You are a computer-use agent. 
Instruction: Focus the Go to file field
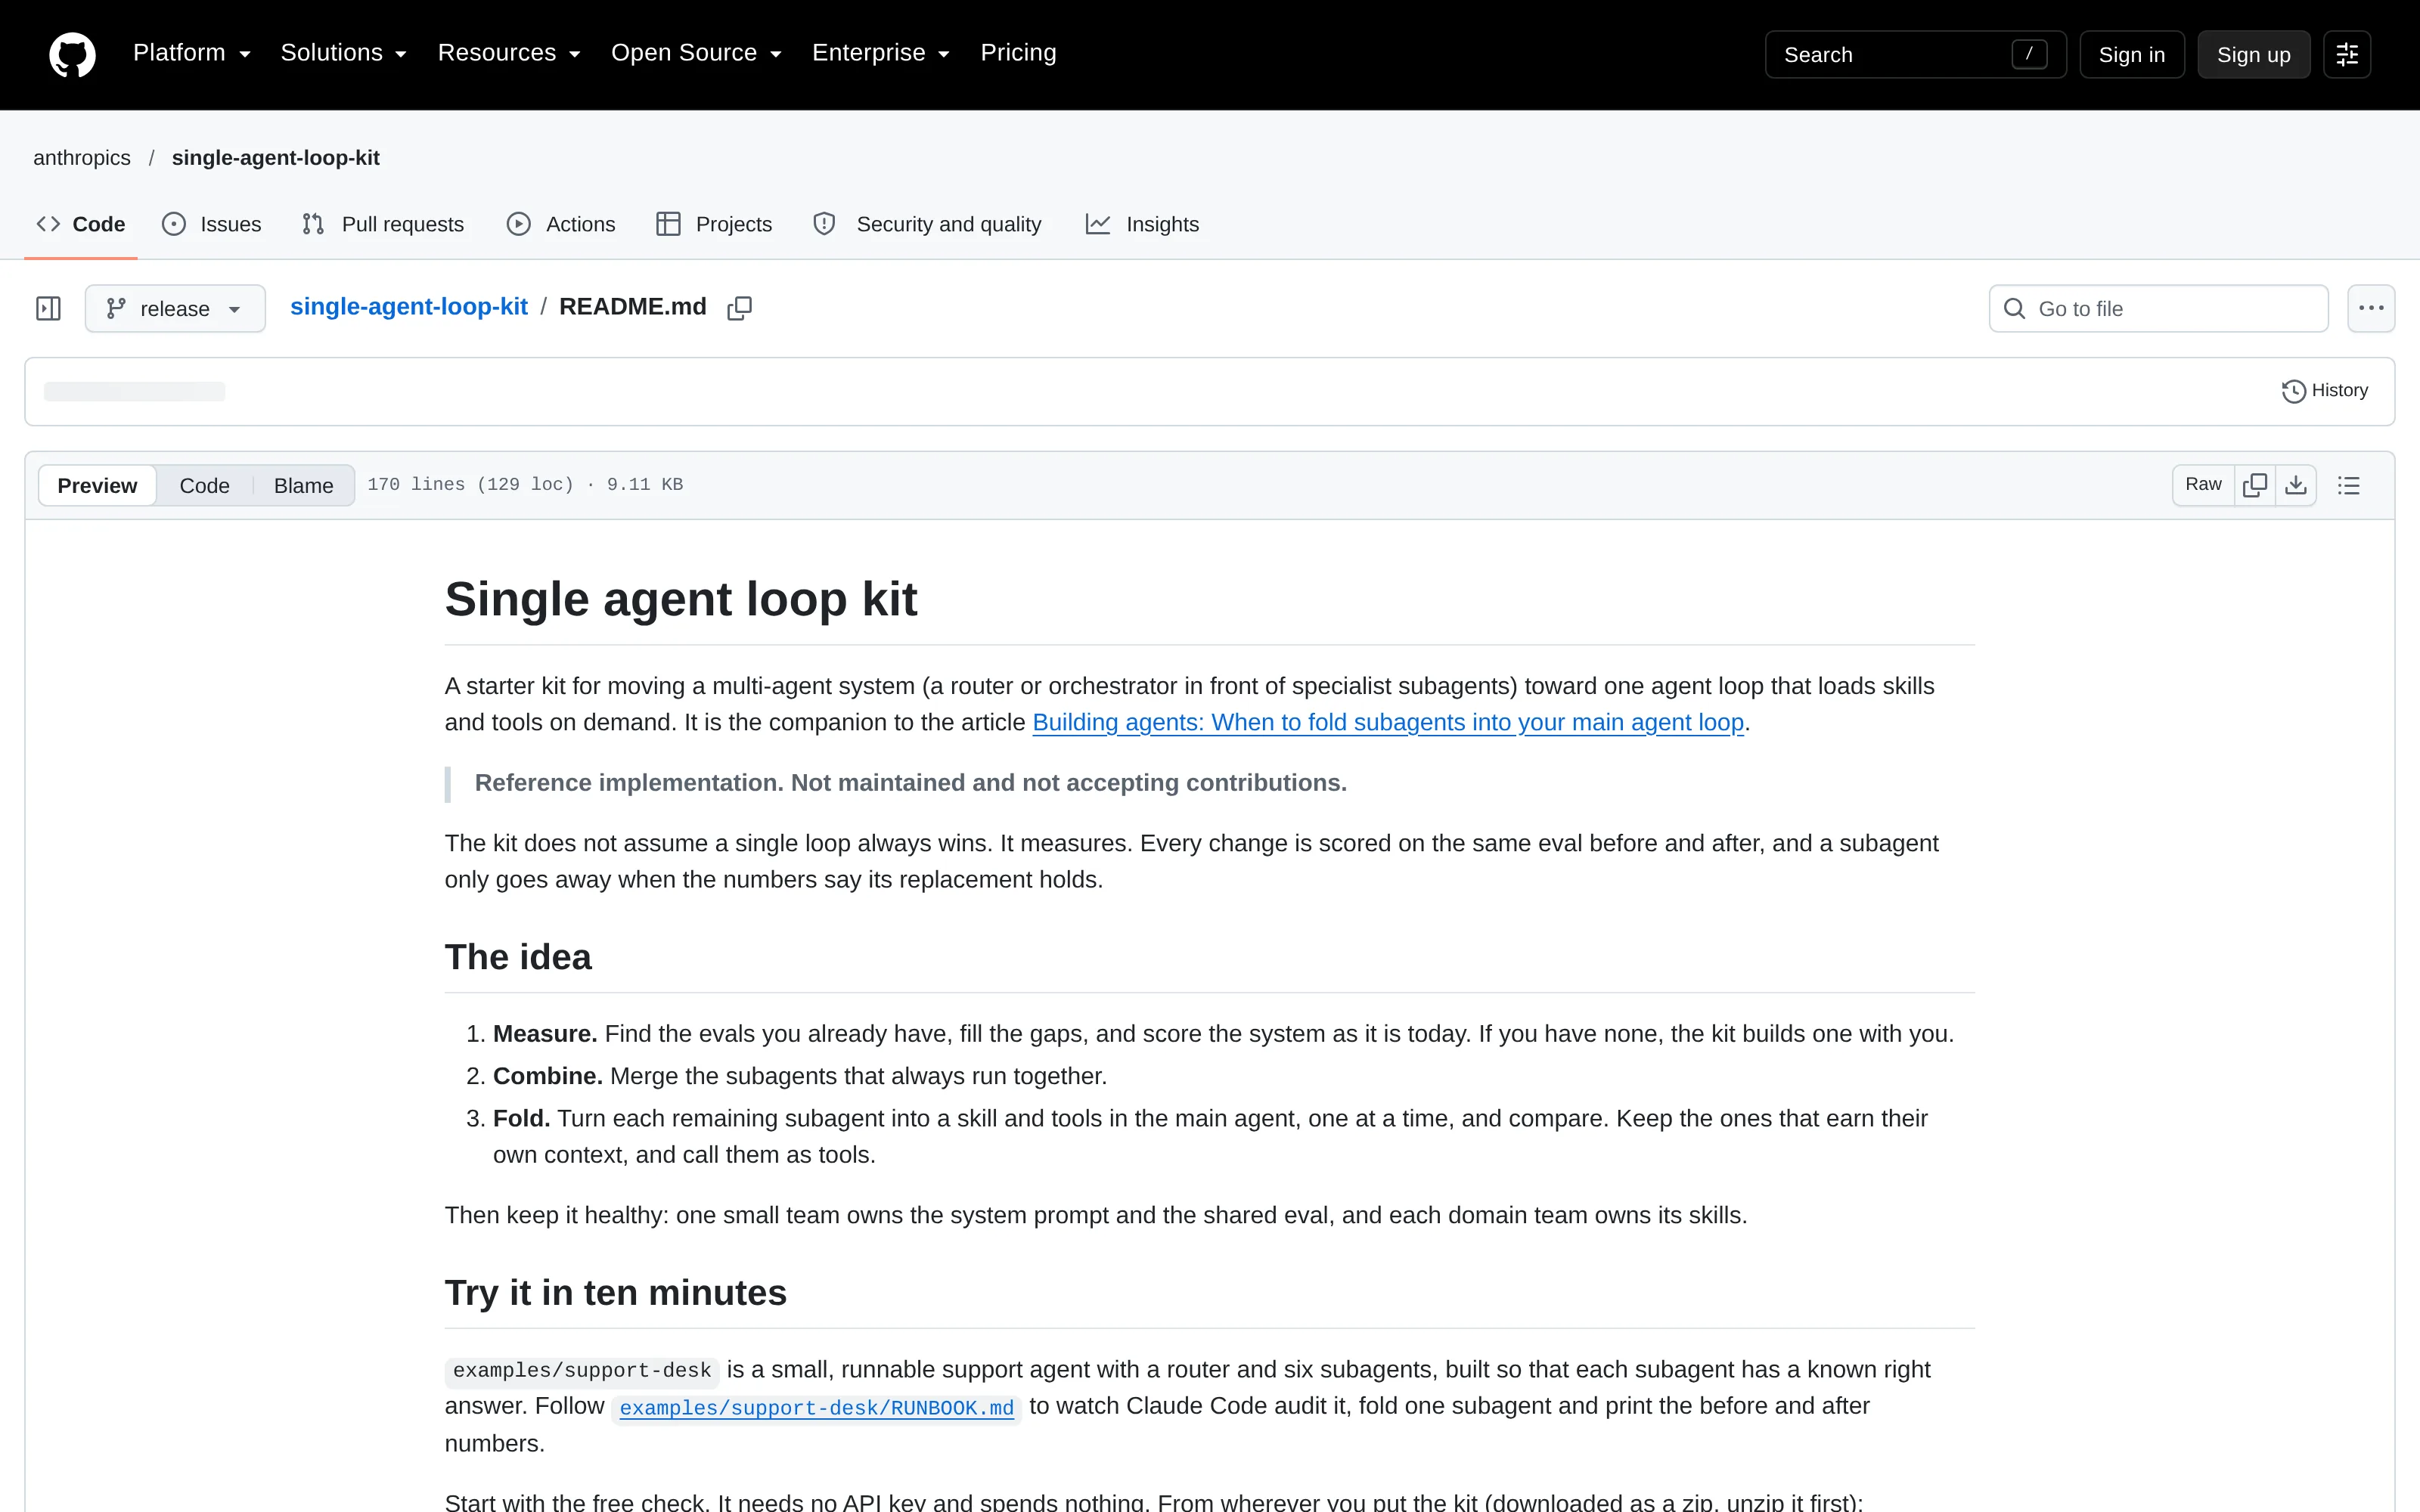click(2158, 308)
